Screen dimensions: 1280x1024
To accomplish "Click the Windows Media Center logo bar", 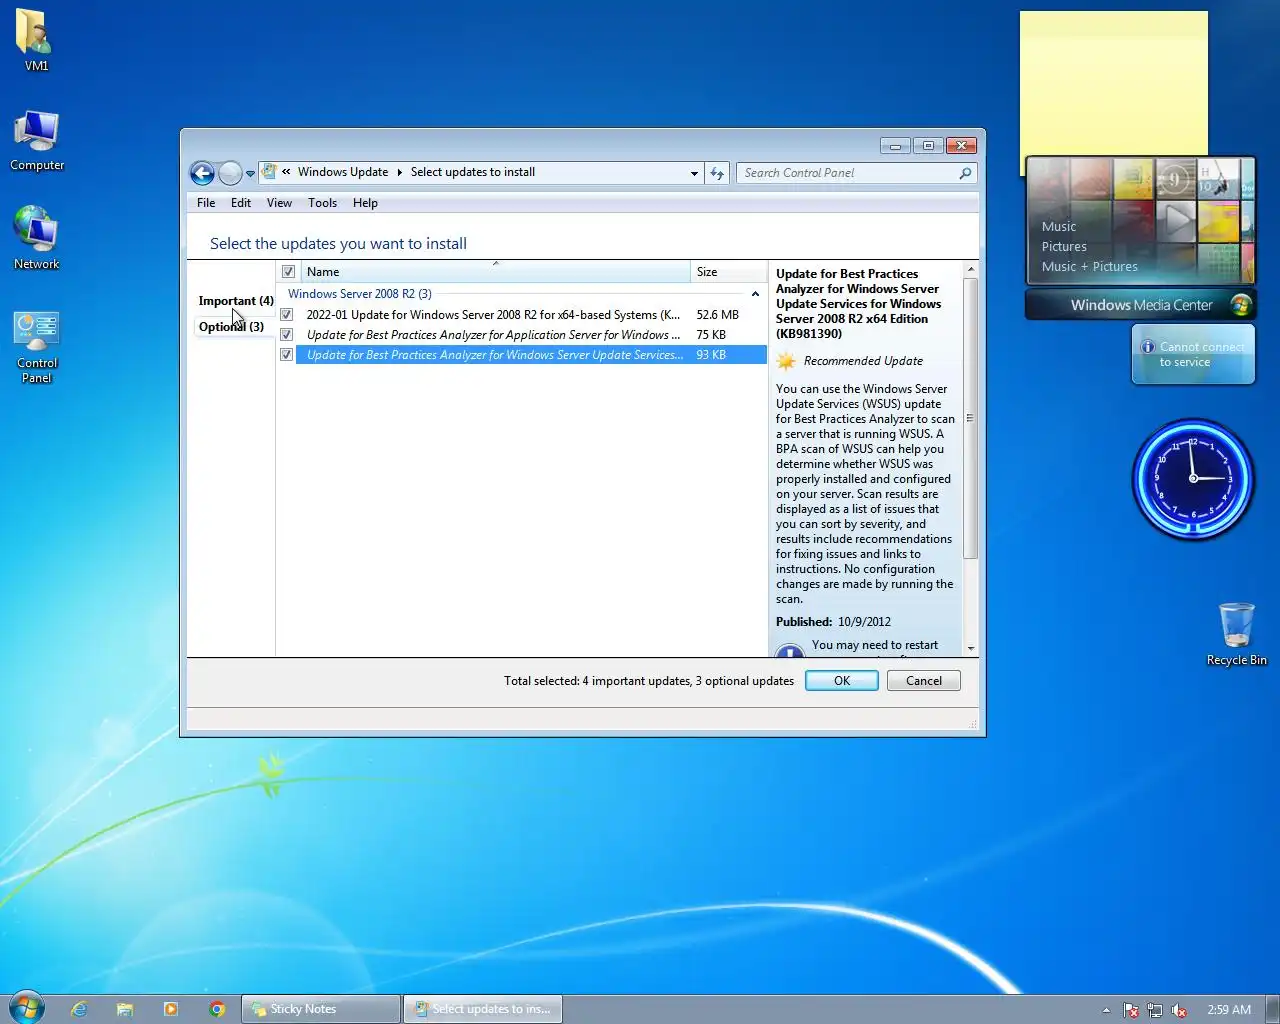I will click(x=1141, y=305).
